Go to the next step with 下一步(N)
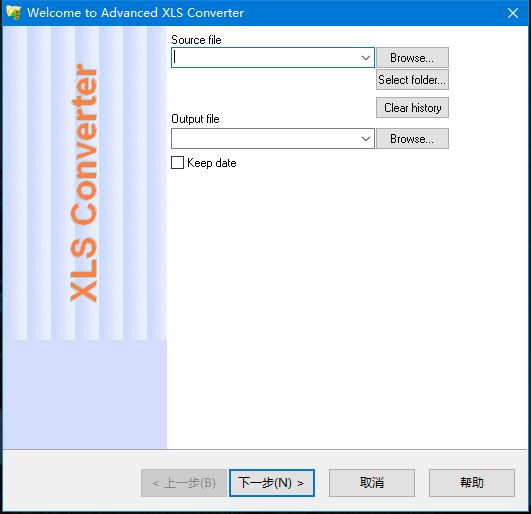This screenshot has height=514, width=531. [272, 483]
